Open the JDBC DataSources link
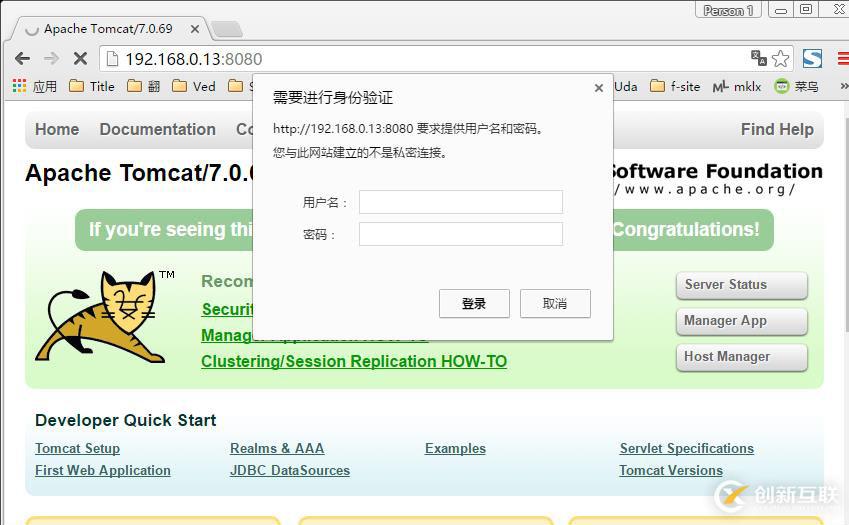 point(290,470)
